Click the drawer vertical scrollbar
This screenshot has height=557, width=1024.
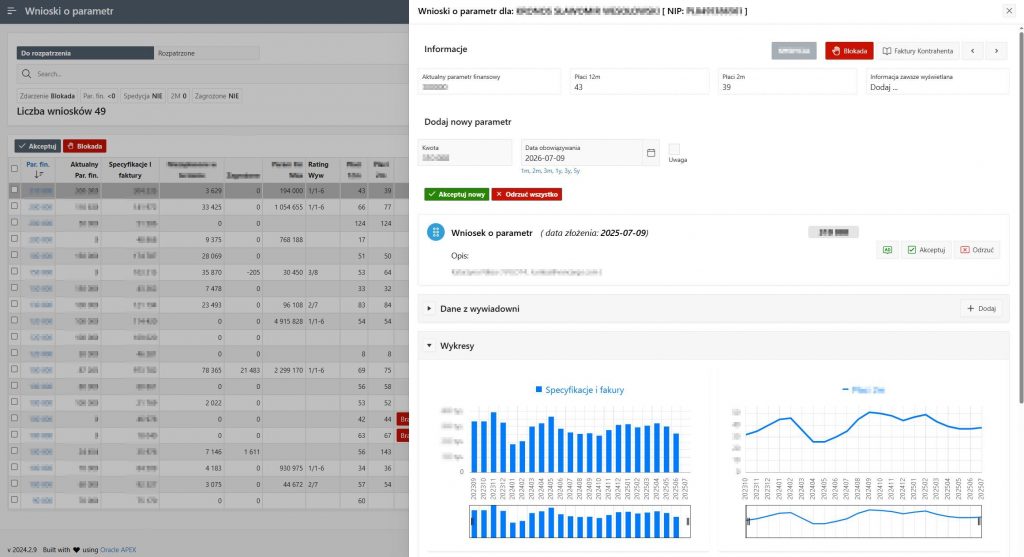(1019, 215)
